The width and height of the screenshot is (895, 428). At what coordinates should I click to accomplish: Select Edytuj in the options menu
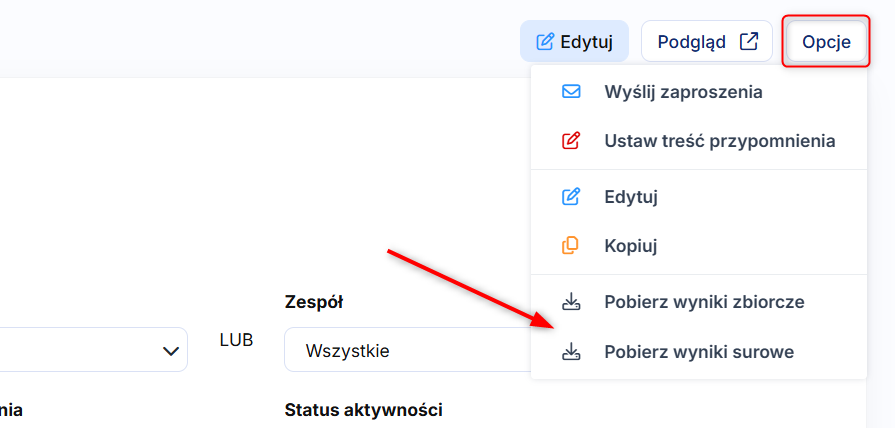631,197
